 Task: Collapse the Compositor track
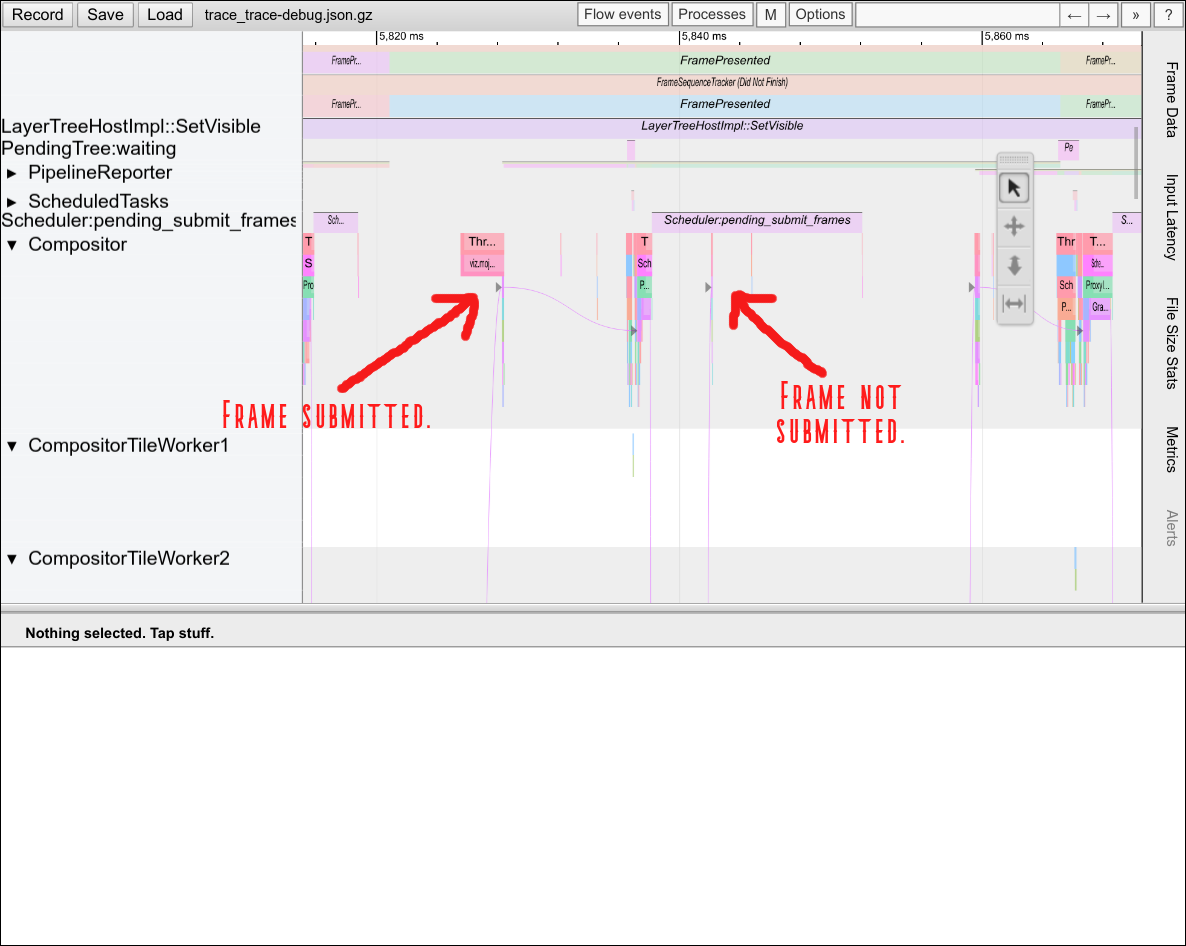(x=12, y=245)
